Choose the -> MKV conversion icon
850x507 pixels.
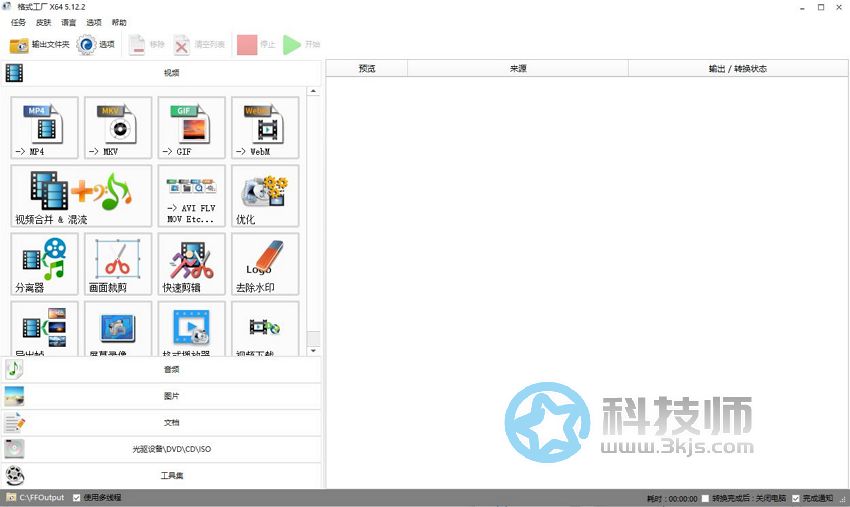[118, 127]
